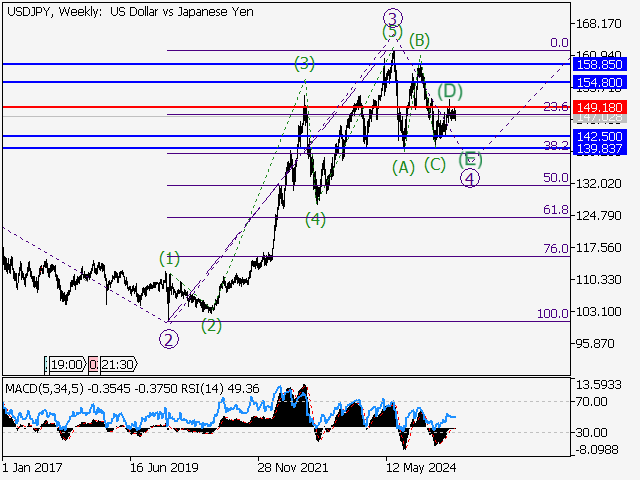Image resolution: width=640 pixels, height=480 pixels.
Task: Select the 28 Nov 2021 date label
Action: tap(292, 467)
